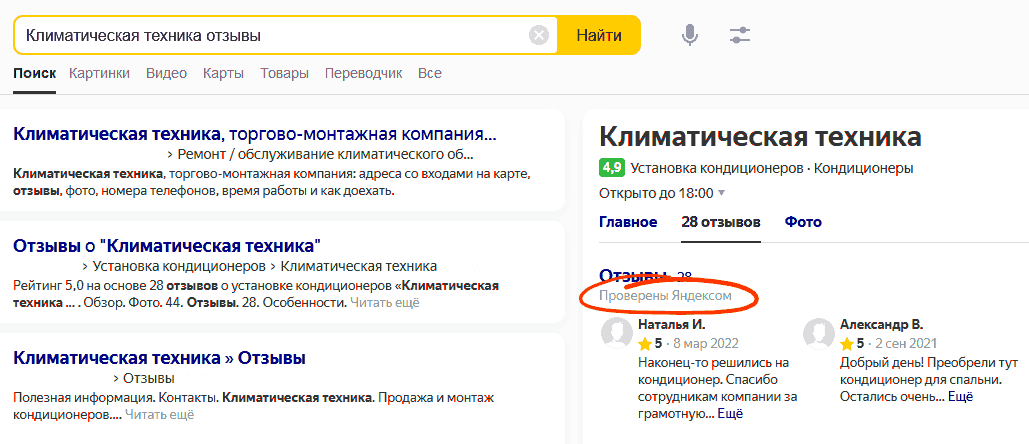Click reviewer name Александр В.
1029x444 pixels.
click(881, 324)
